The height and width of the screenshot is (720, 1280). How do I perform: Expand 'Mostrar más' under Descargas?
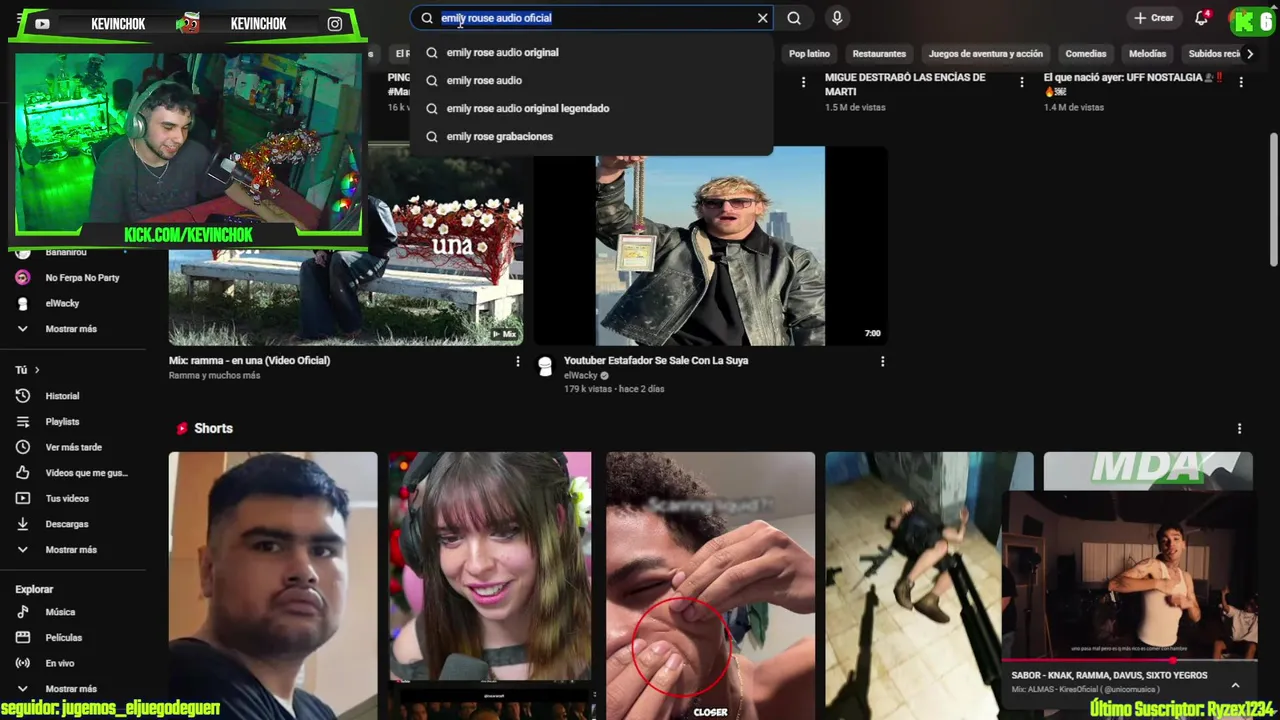click(x=72, y=550)
